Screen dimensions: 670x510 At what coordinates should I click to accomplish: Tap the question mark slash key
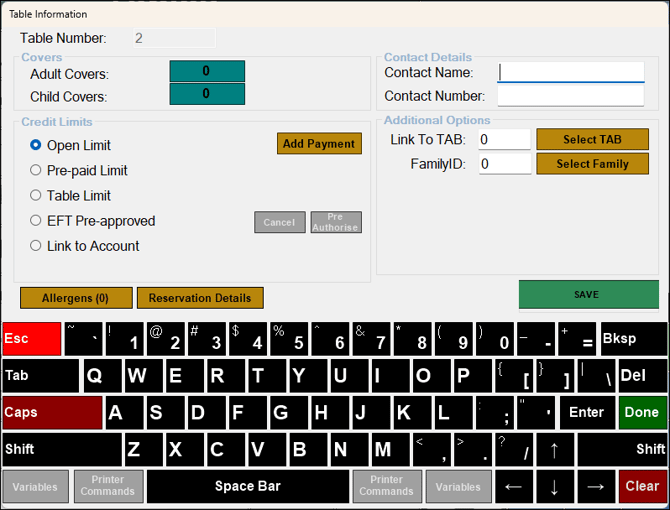pyautogui.click(x=514, y=449)
